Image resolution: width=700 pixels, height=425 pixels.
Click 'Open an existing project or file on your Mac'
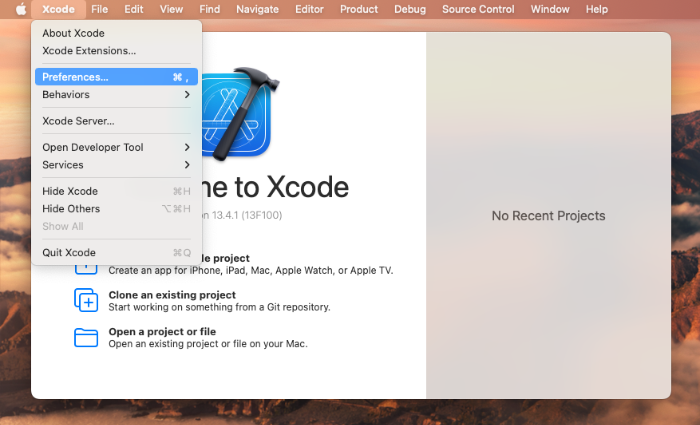coord(208,344)
